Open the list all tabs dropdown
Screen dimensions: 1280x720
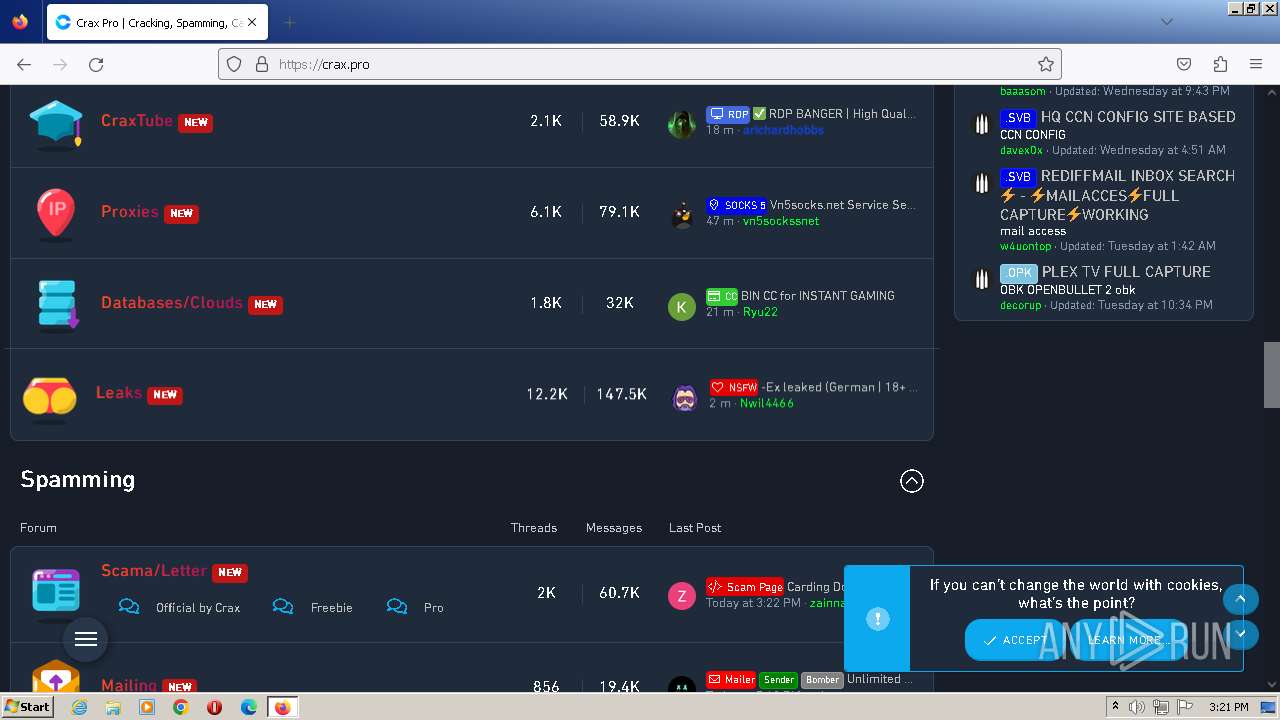(x=1166, y=22)
